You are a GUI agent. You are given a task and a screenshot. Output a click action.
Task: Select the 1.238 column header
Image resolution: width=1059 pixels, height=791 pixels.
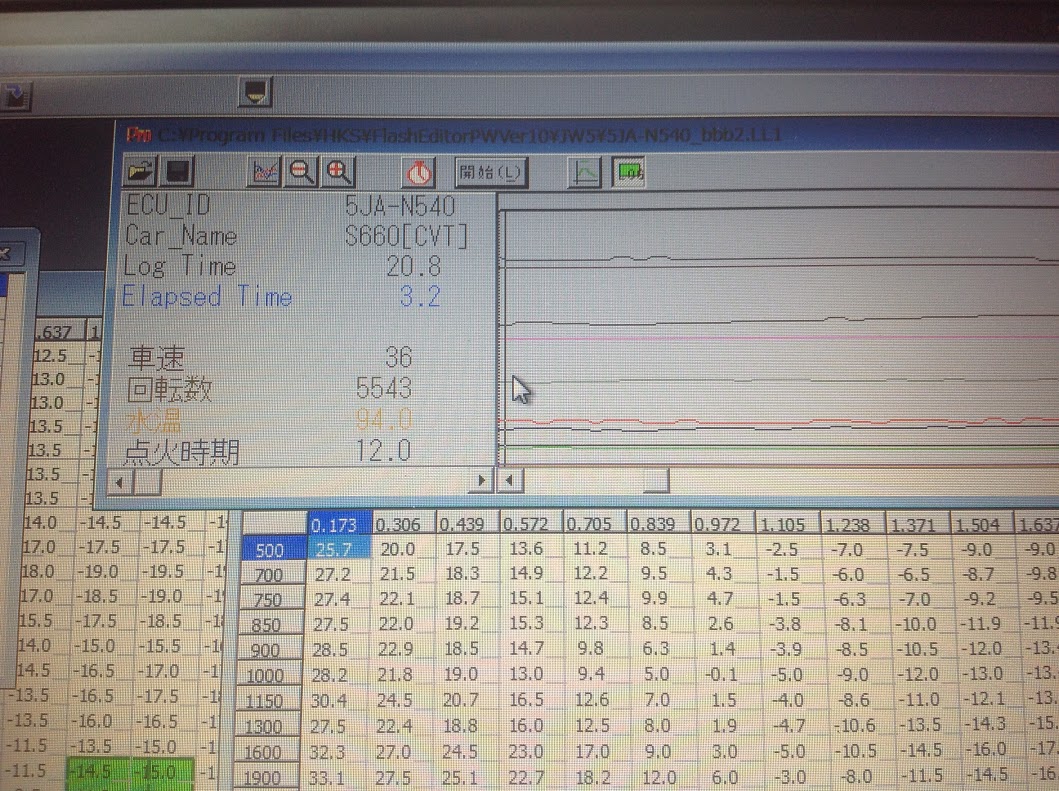click(852, 524)
